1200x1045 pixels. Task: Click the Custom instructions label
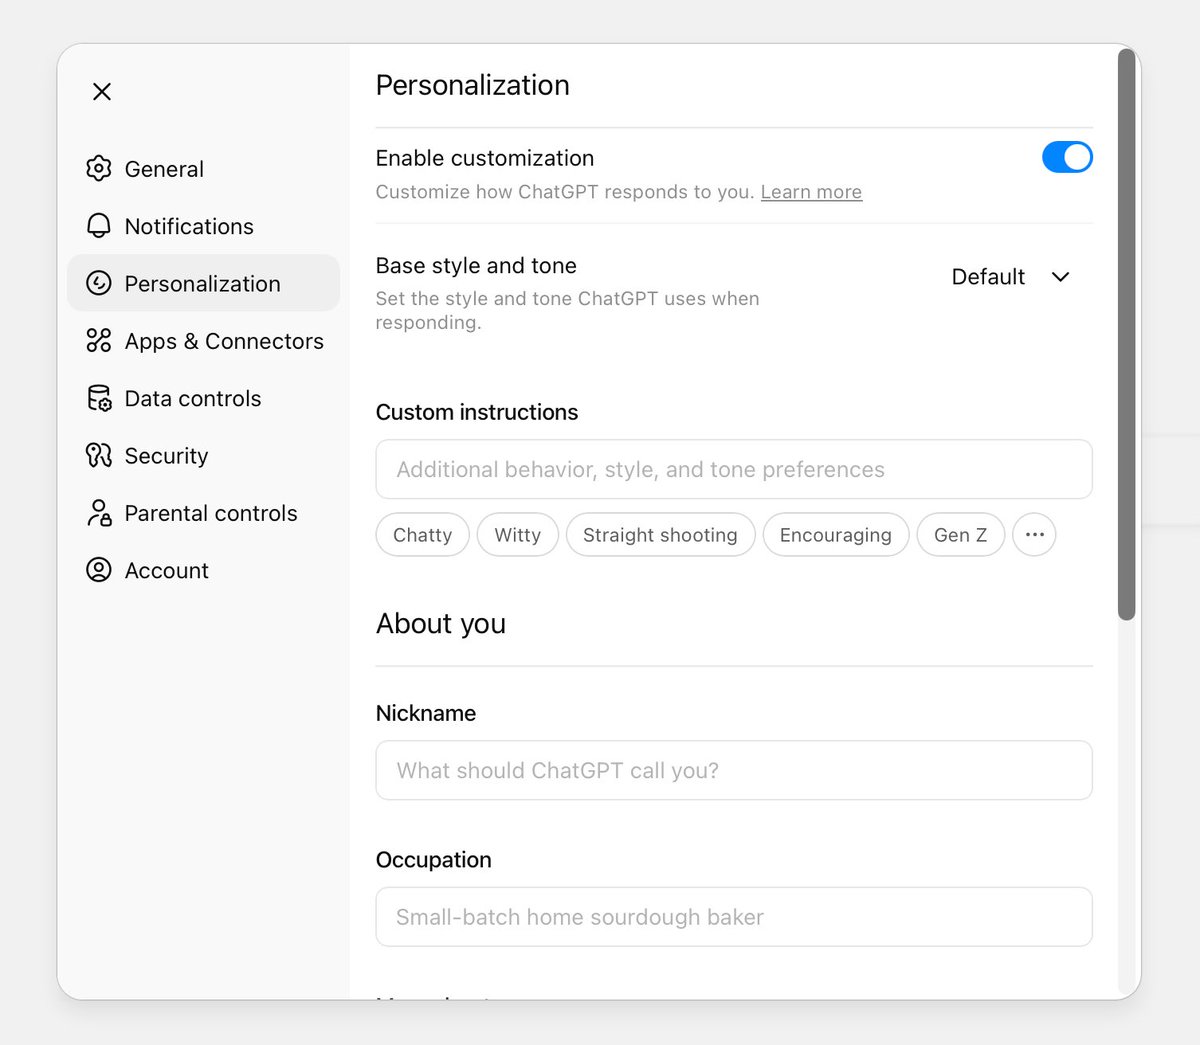point(477,412)
